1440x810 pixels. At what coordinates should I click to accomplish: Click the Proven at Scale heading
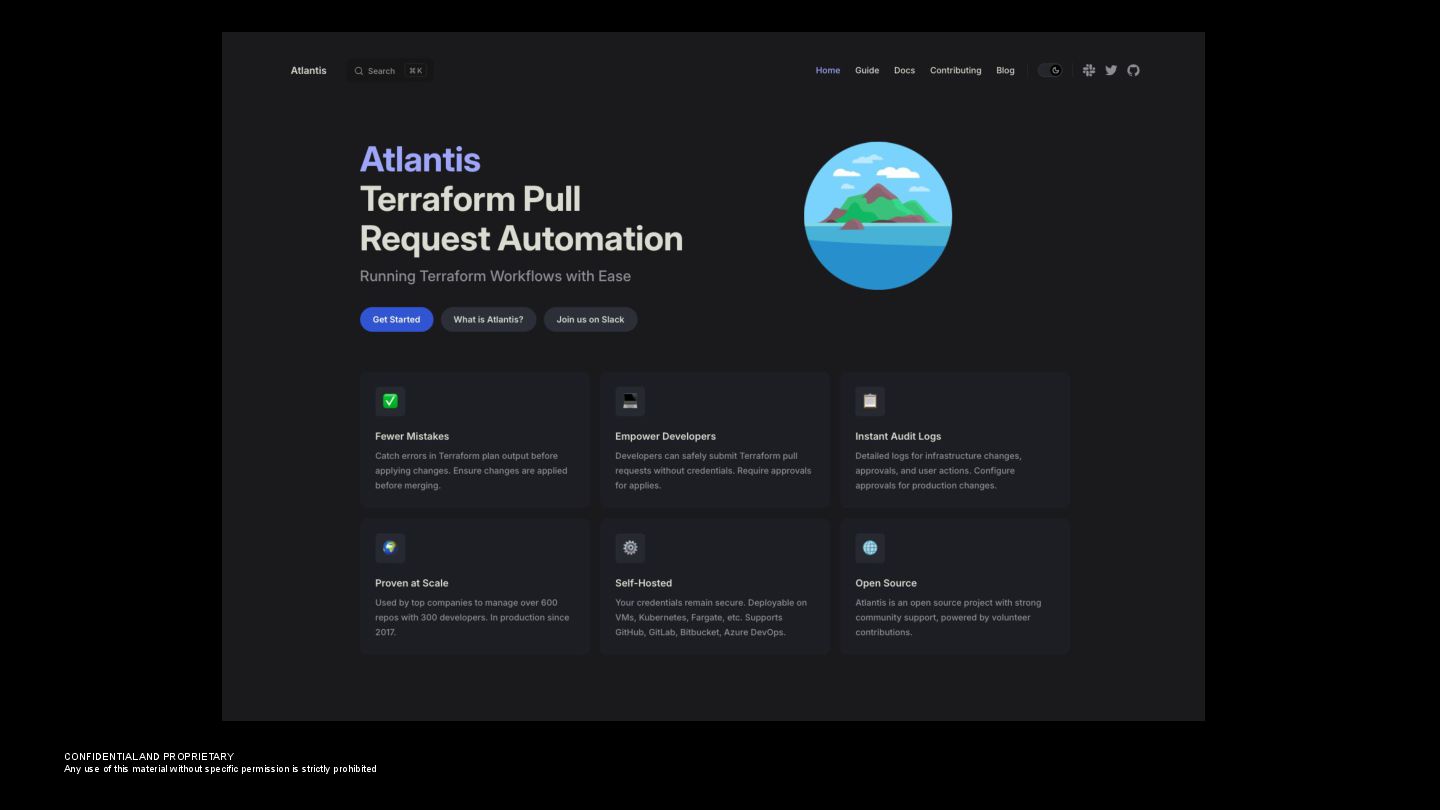pyautogui.click(x=411, y=583)
